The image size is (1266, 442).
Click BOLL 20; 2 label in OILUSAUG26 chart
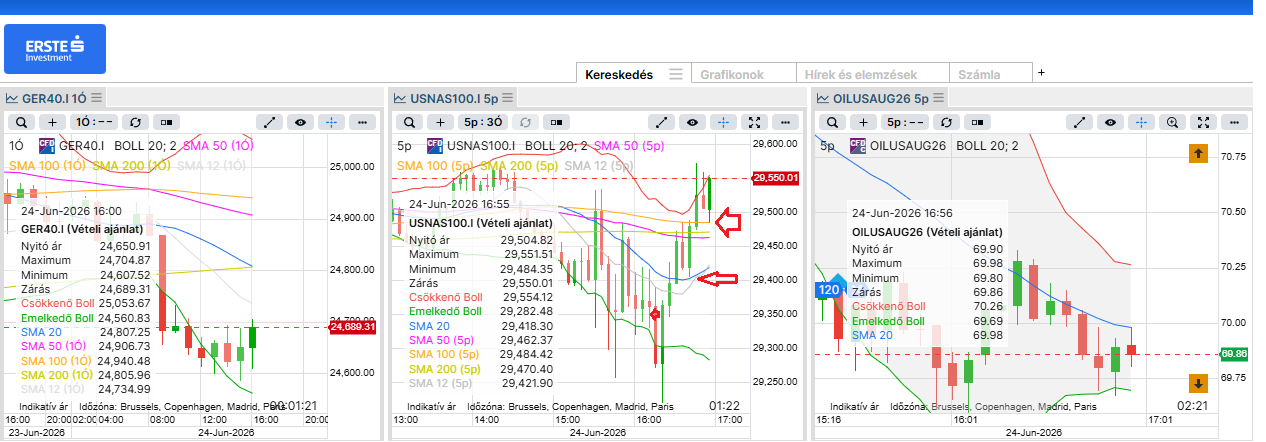tap(987, 145)
